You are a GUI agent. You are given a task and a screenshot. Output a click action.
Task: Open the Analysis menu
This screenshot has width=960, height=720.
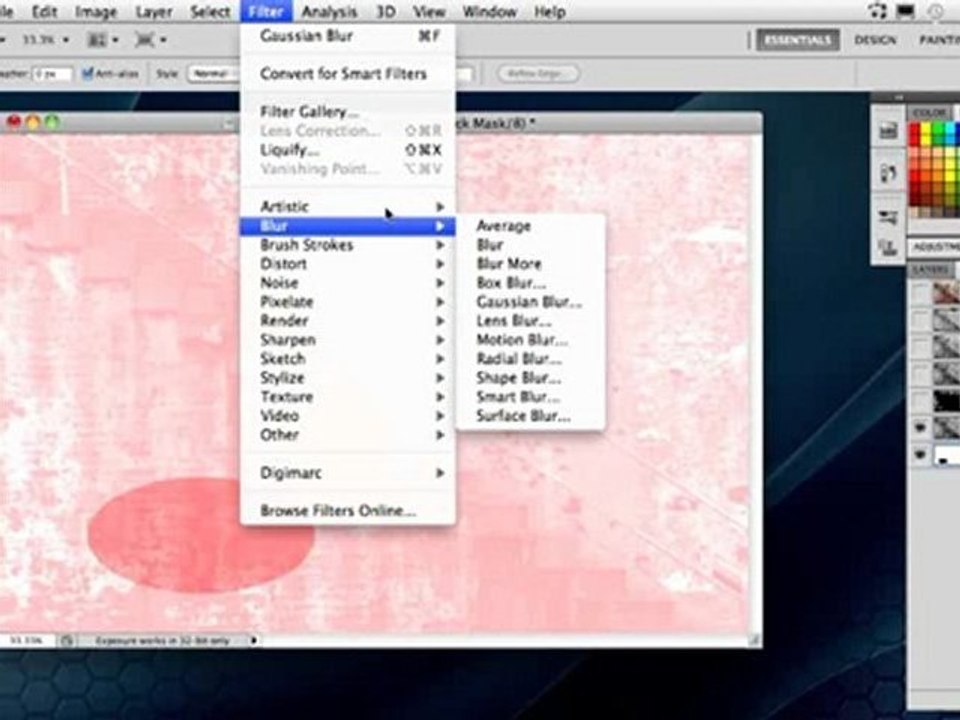pyautogui.click(x=329, y=12)
